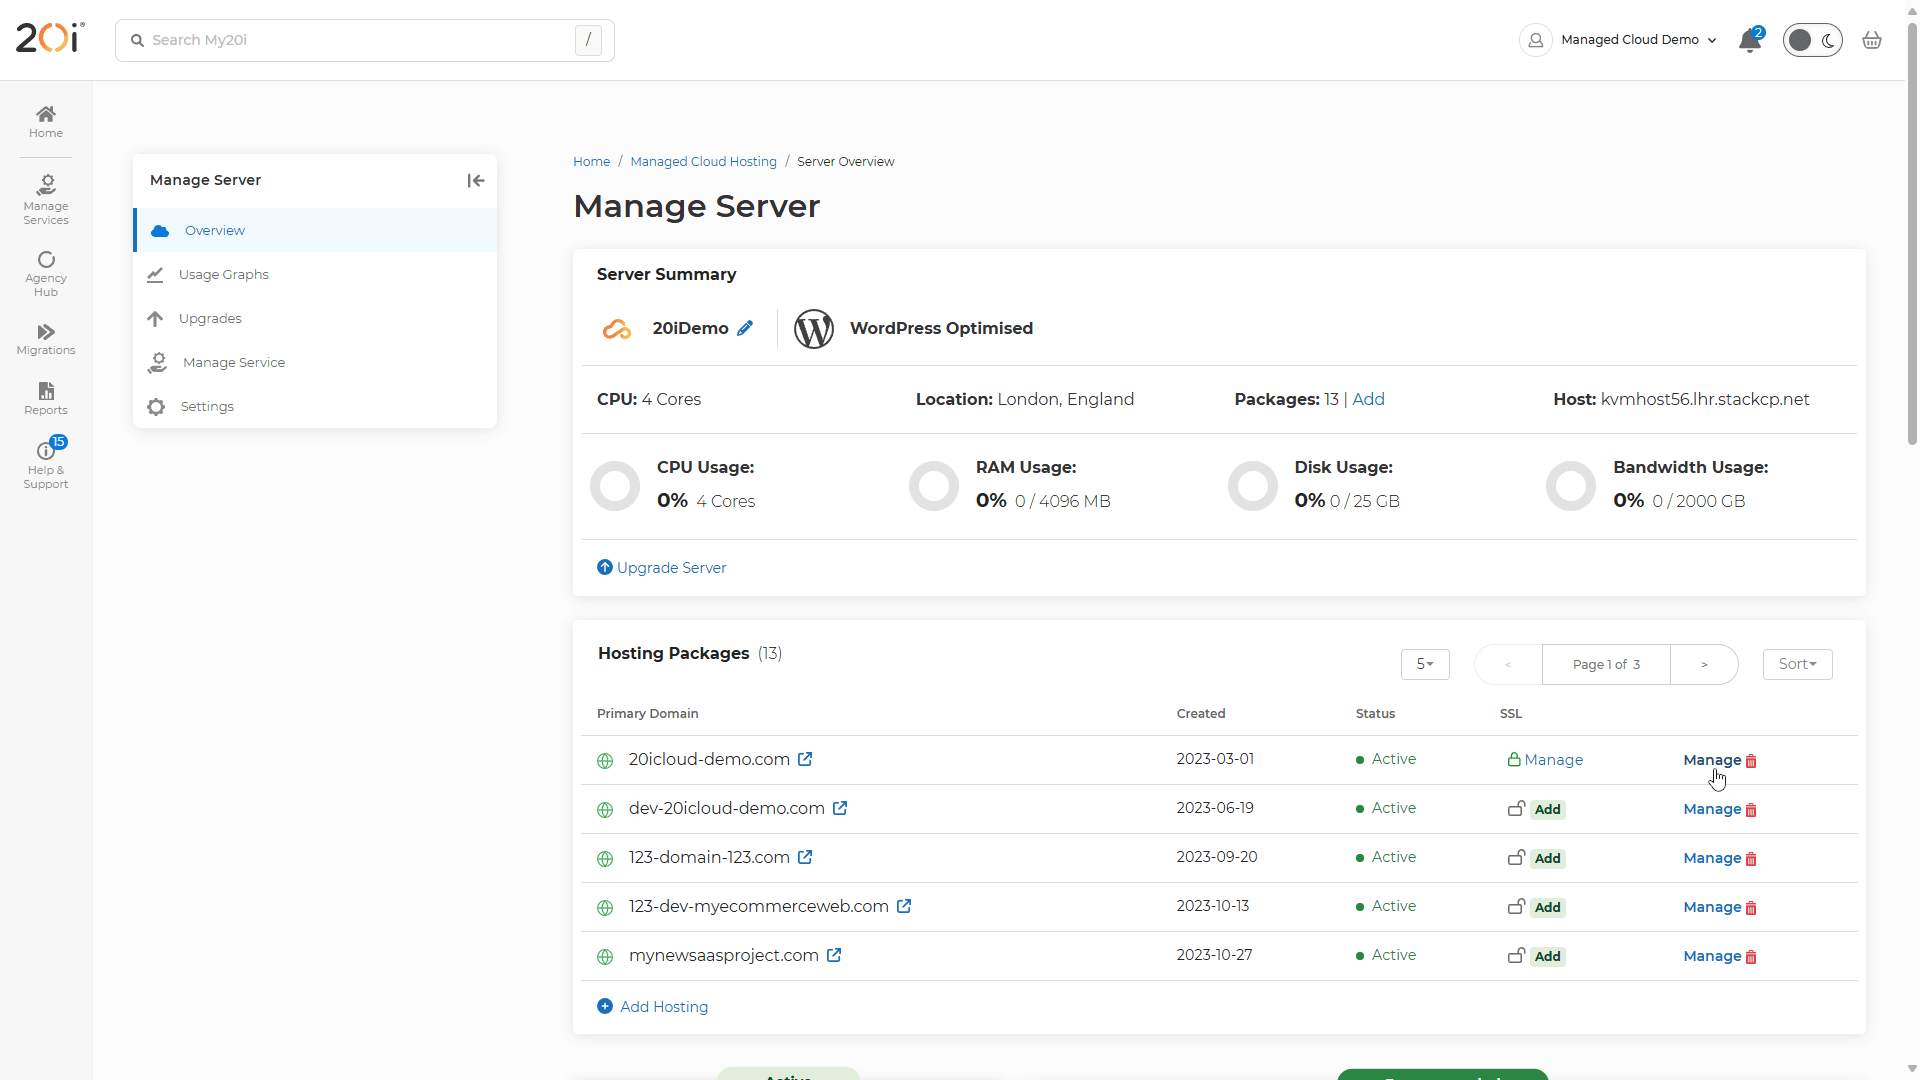Toggle dark mode switch
Image resolution: width=1920 pixels, height=1080 pixels.
click(1812, 40)
